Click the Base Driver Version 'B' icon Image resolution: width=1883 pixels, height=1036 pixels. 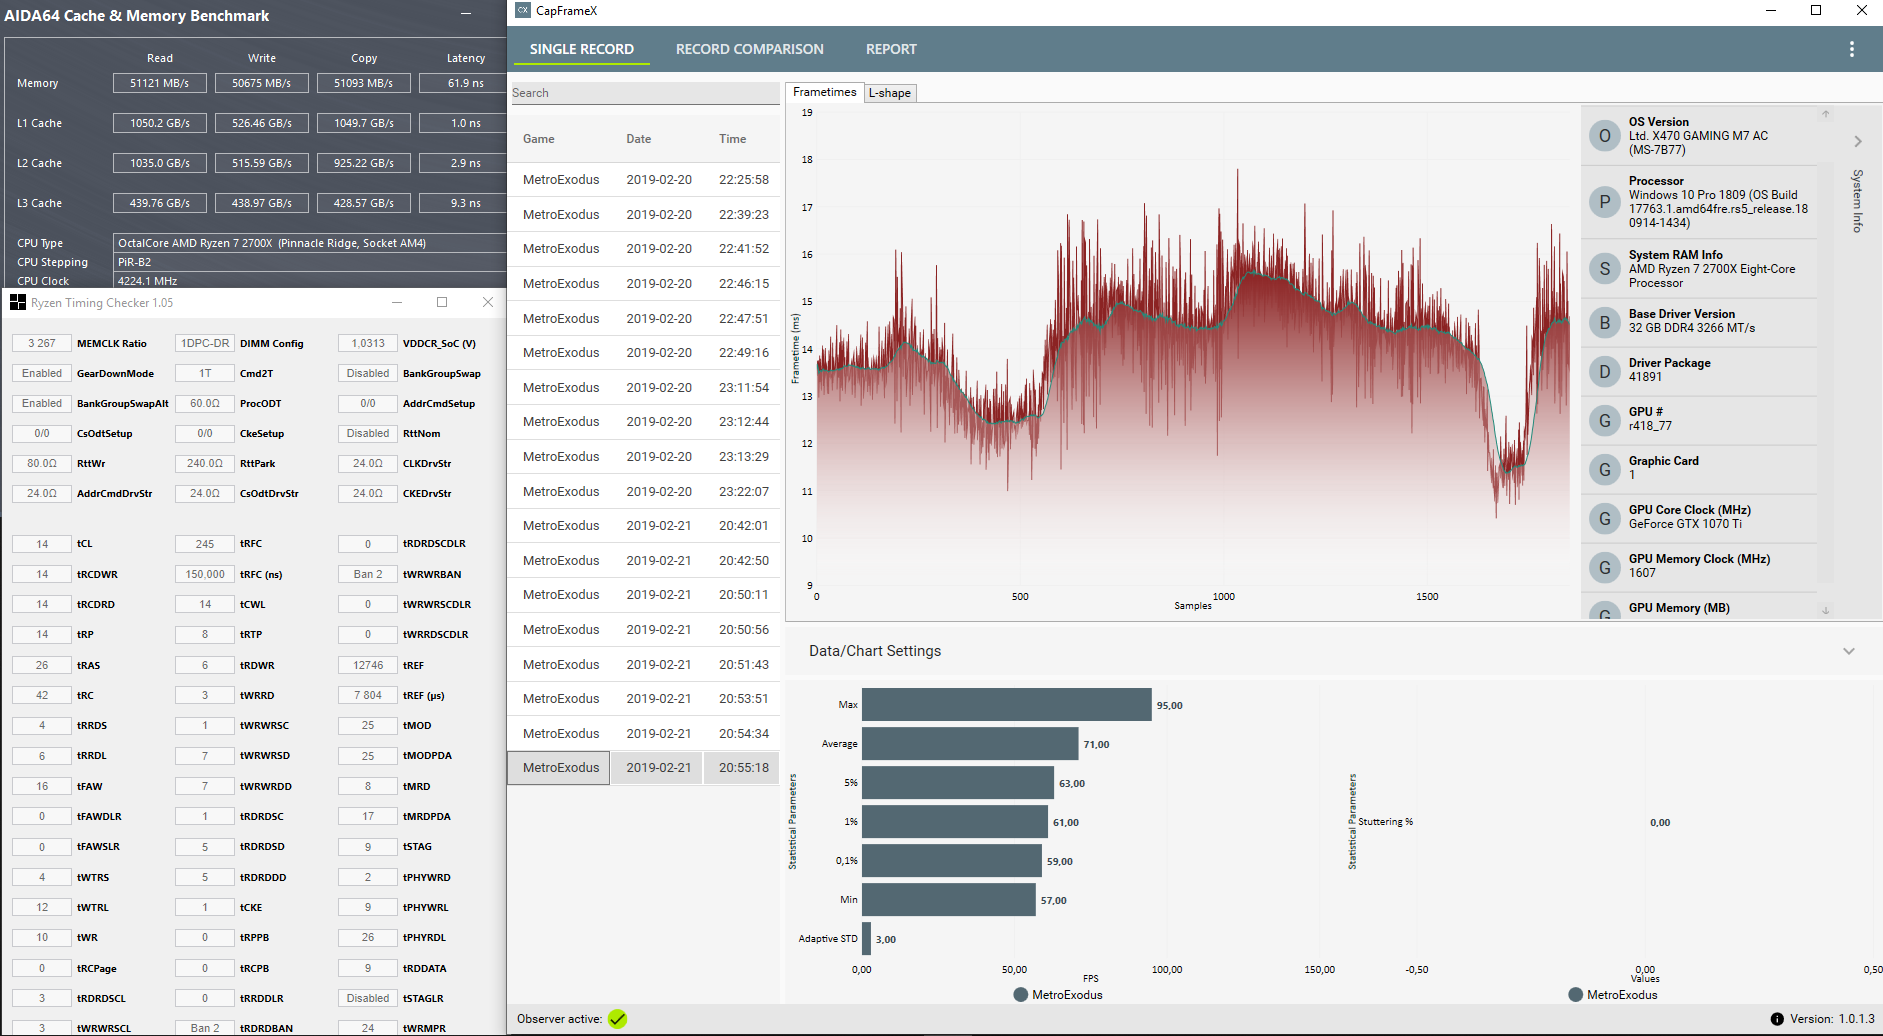point(1604,322)
